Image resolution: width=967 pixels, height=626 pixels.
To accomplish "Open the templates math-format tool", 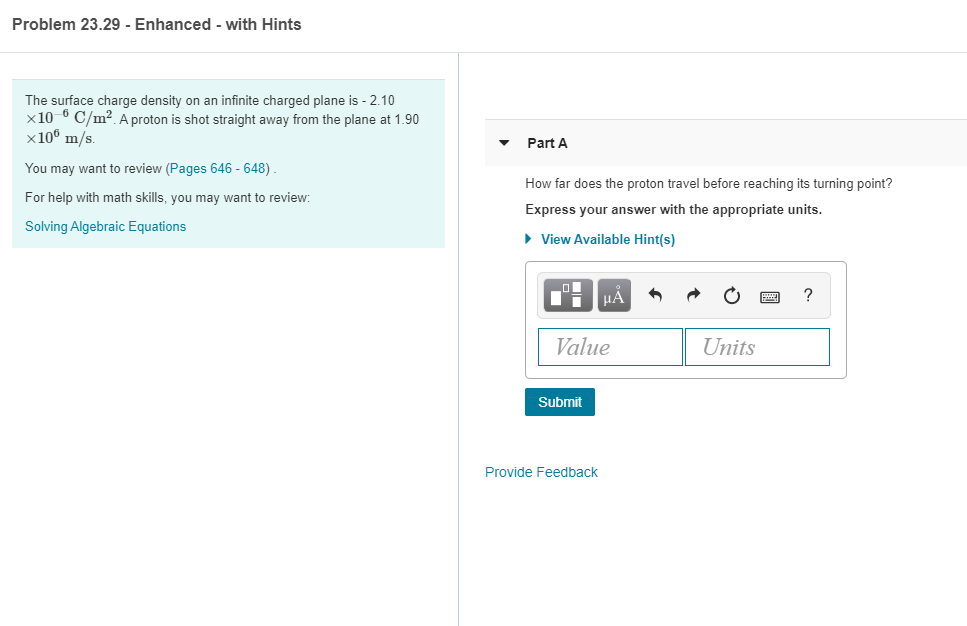I will pos(568,295).
